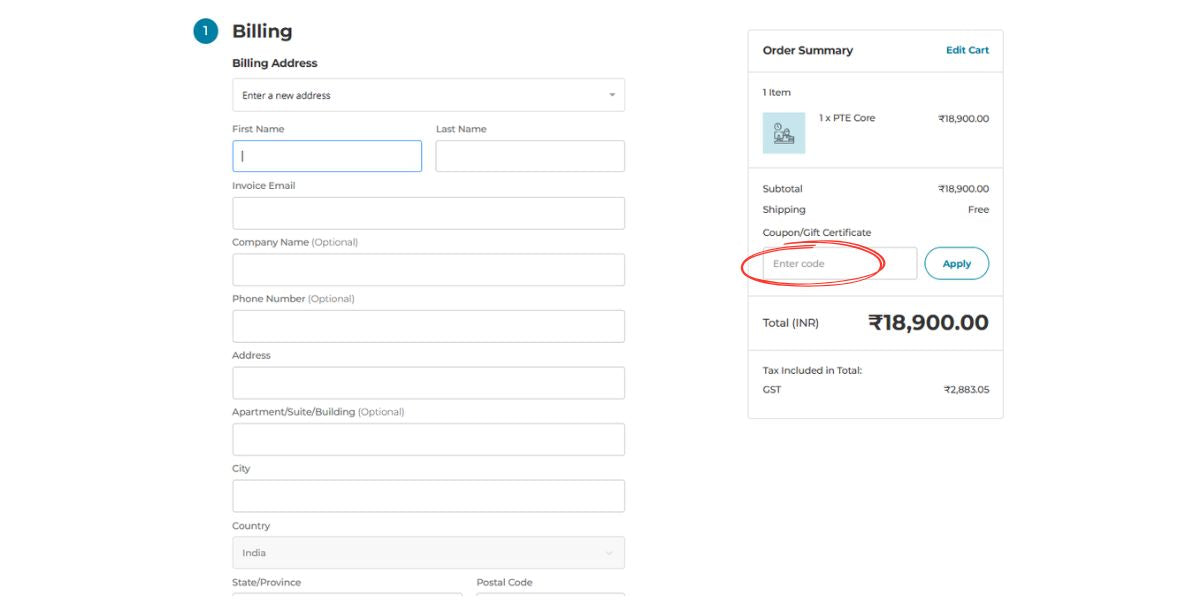Click the 'Tax Included in Total:' text
The image size is (1200, 600).
[812, 371]
